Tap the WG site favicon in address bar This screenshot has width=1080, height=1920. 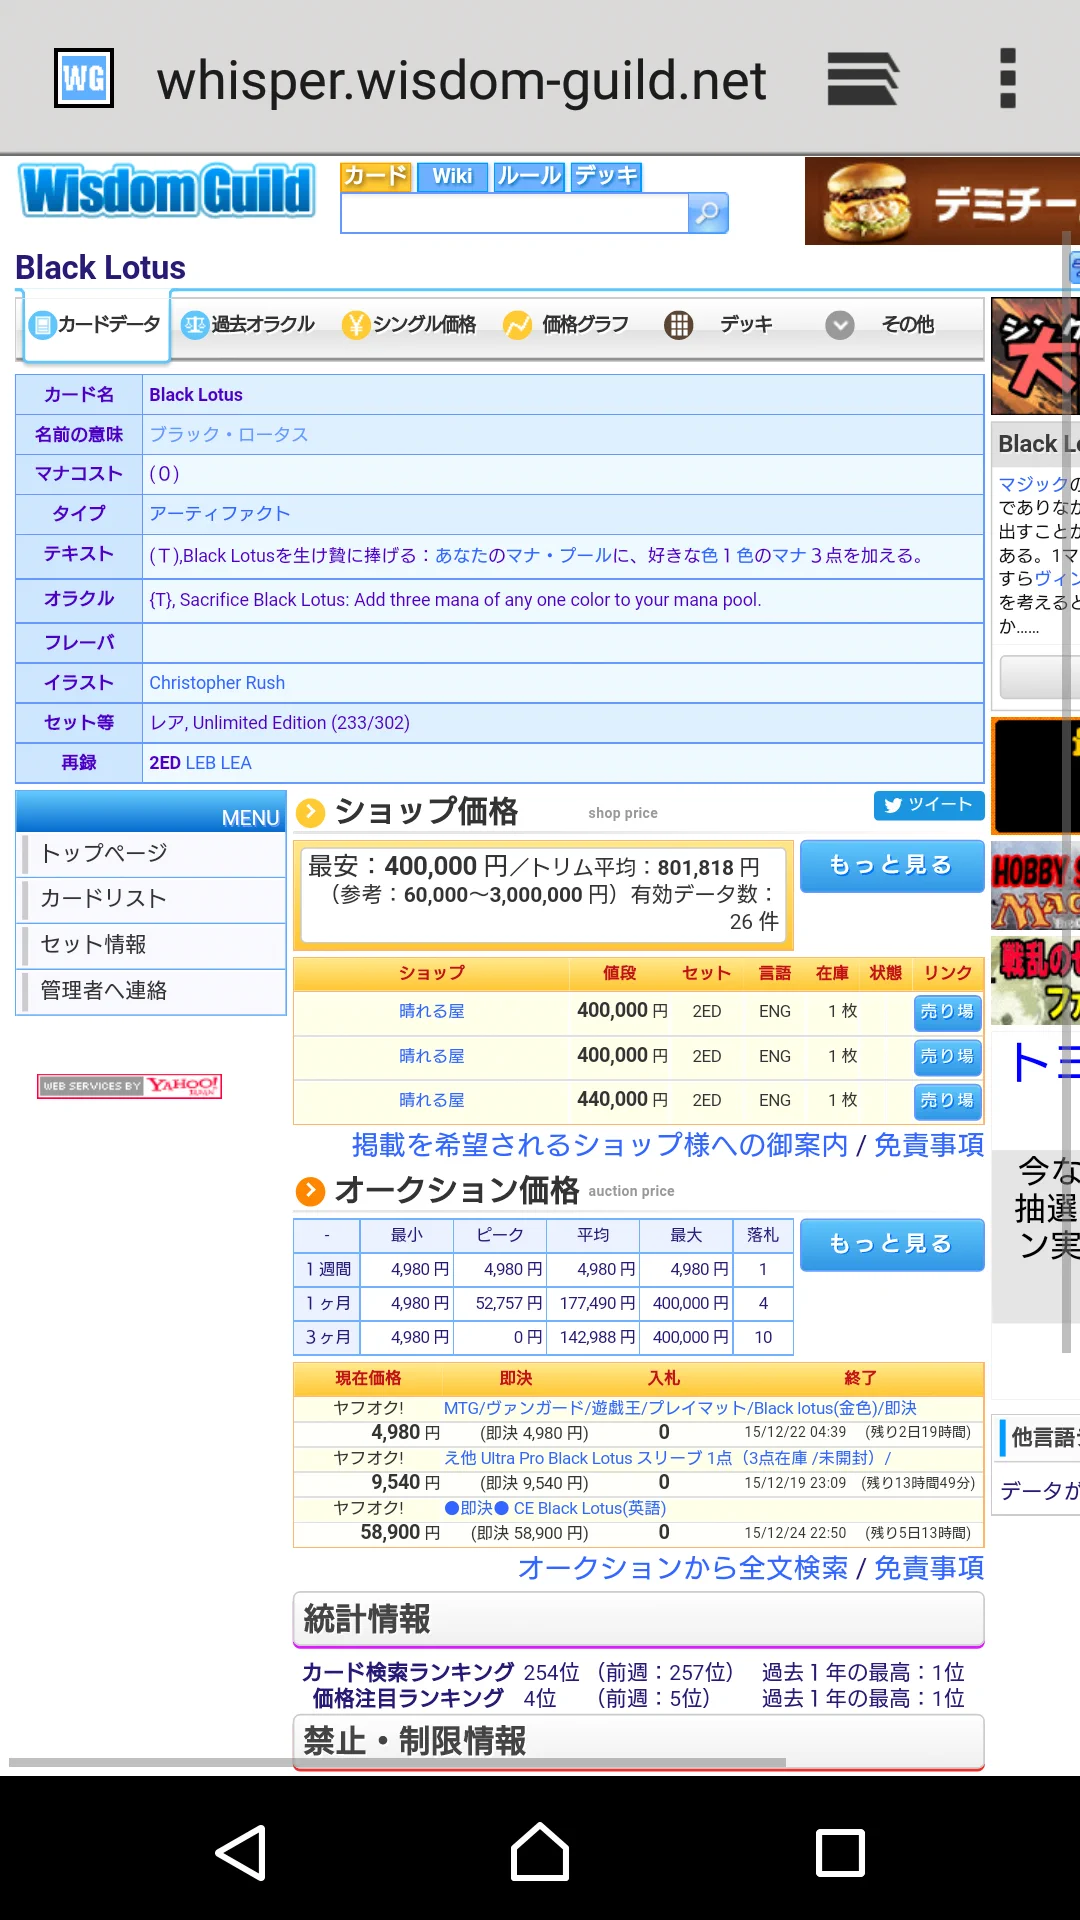coord(84,78)
